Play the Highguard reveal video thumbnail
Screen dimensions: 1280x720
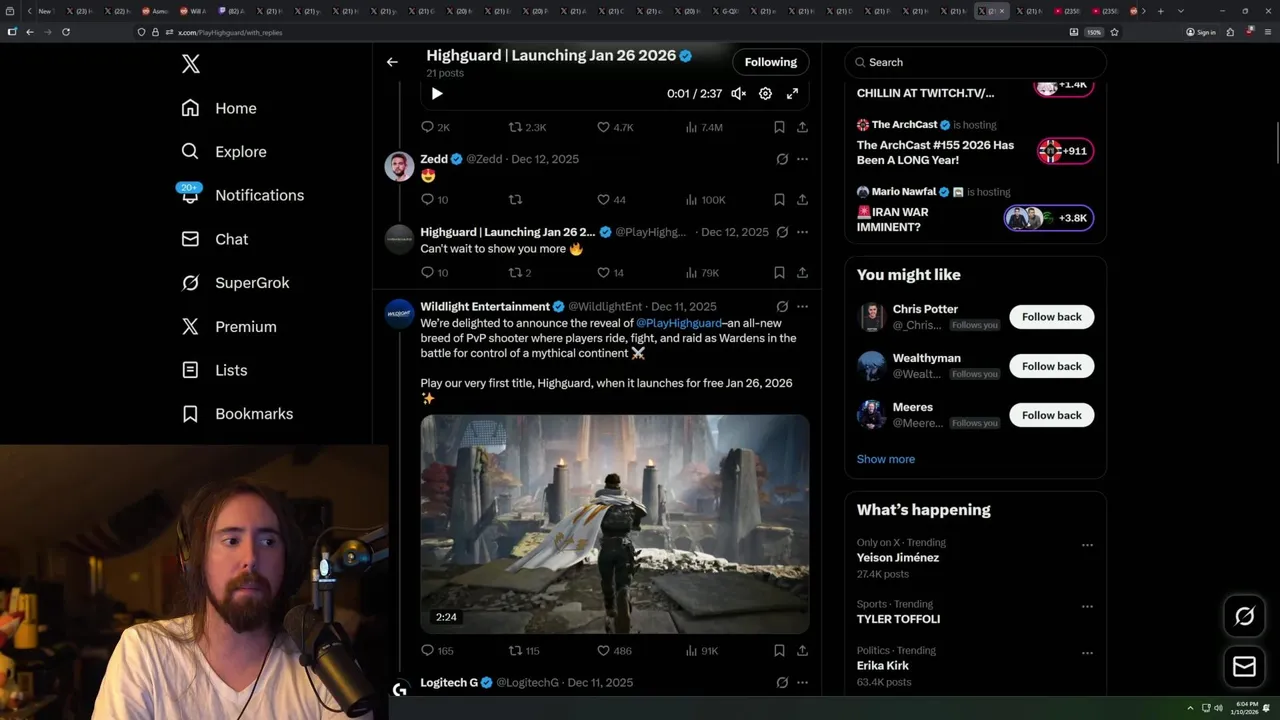click(x=614, y=524)
